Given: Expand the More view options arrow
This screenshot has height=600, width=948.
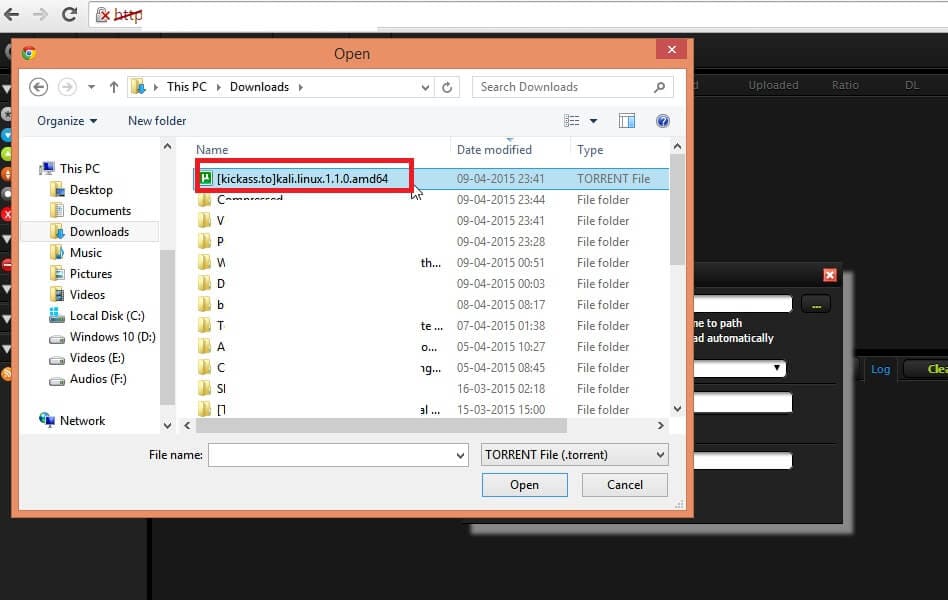Looking at the screenshot, I should [593, 121].
